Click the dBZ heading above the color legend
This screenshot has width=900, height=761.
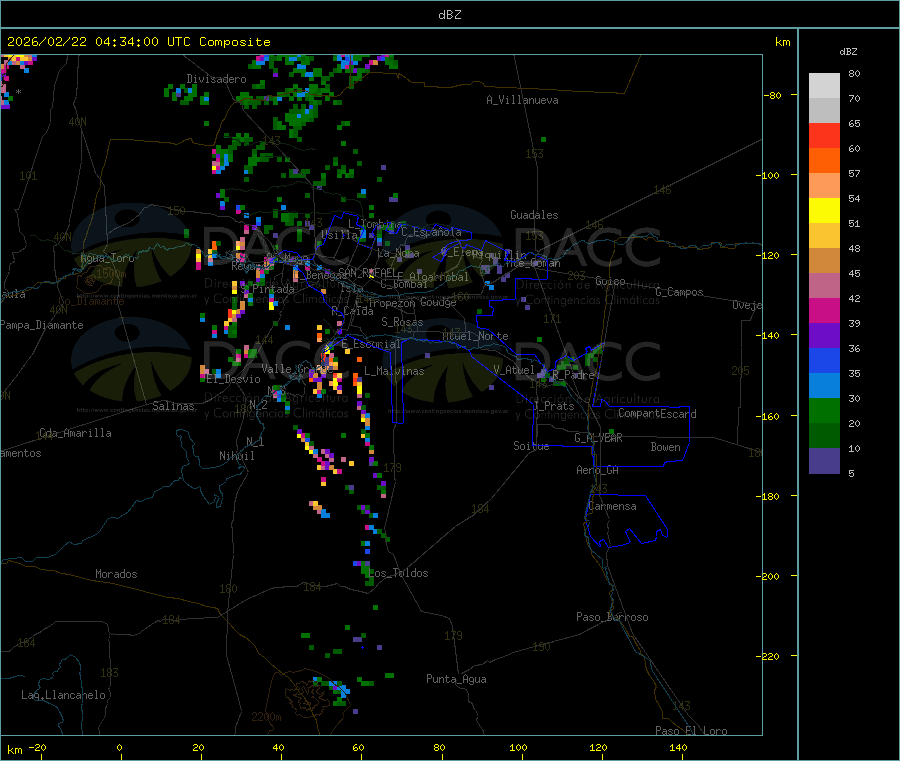pos(848,52)
